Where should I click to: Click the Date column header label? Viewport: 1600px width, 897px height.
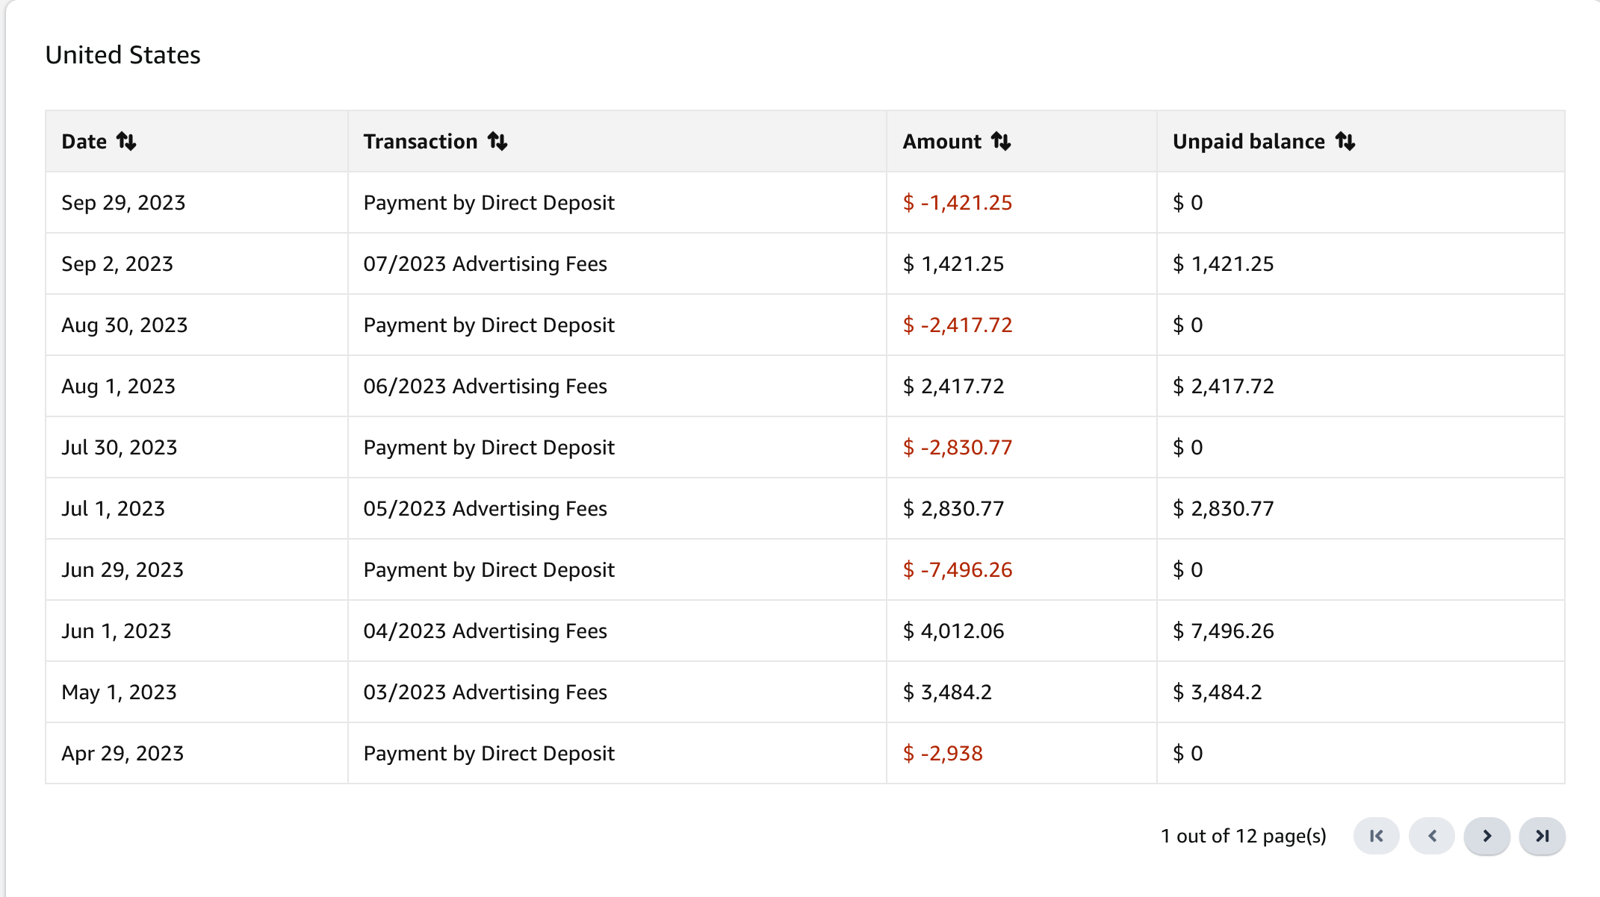84,141
